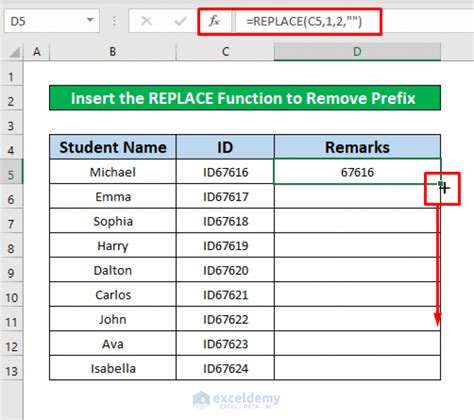Image resolution: width=474 pixels, height=420 pixels.
Task: Select column B header
Action: tap(113, 52)
